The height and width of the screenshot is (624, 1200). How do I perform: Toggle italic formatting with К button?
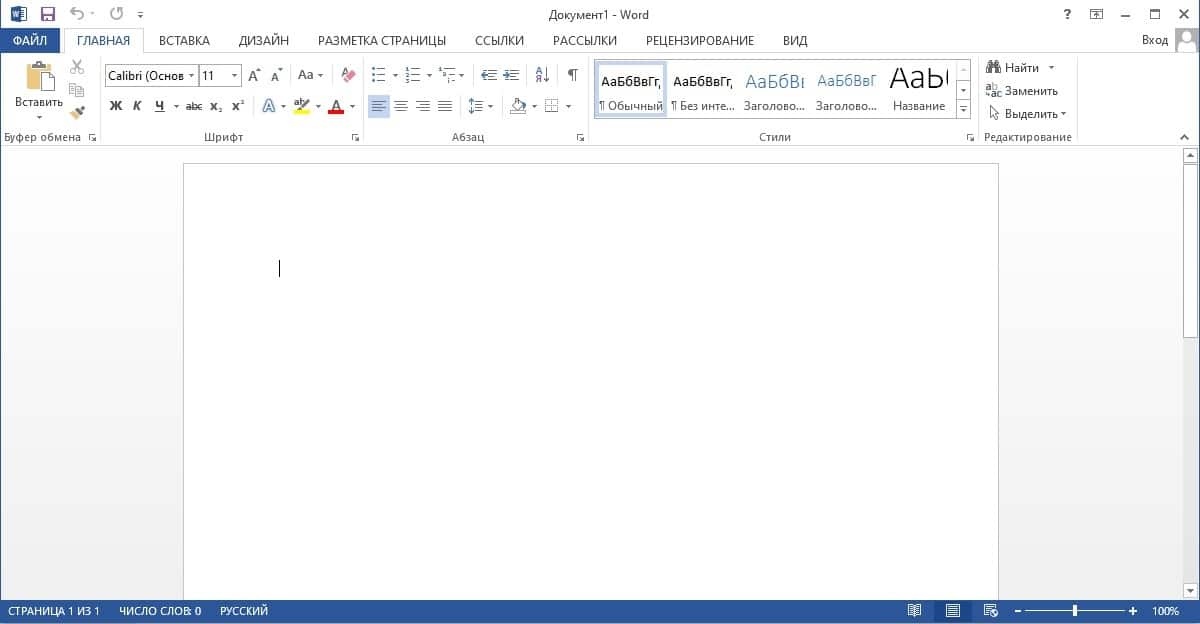pyautogui.click(x=137, y=103)
